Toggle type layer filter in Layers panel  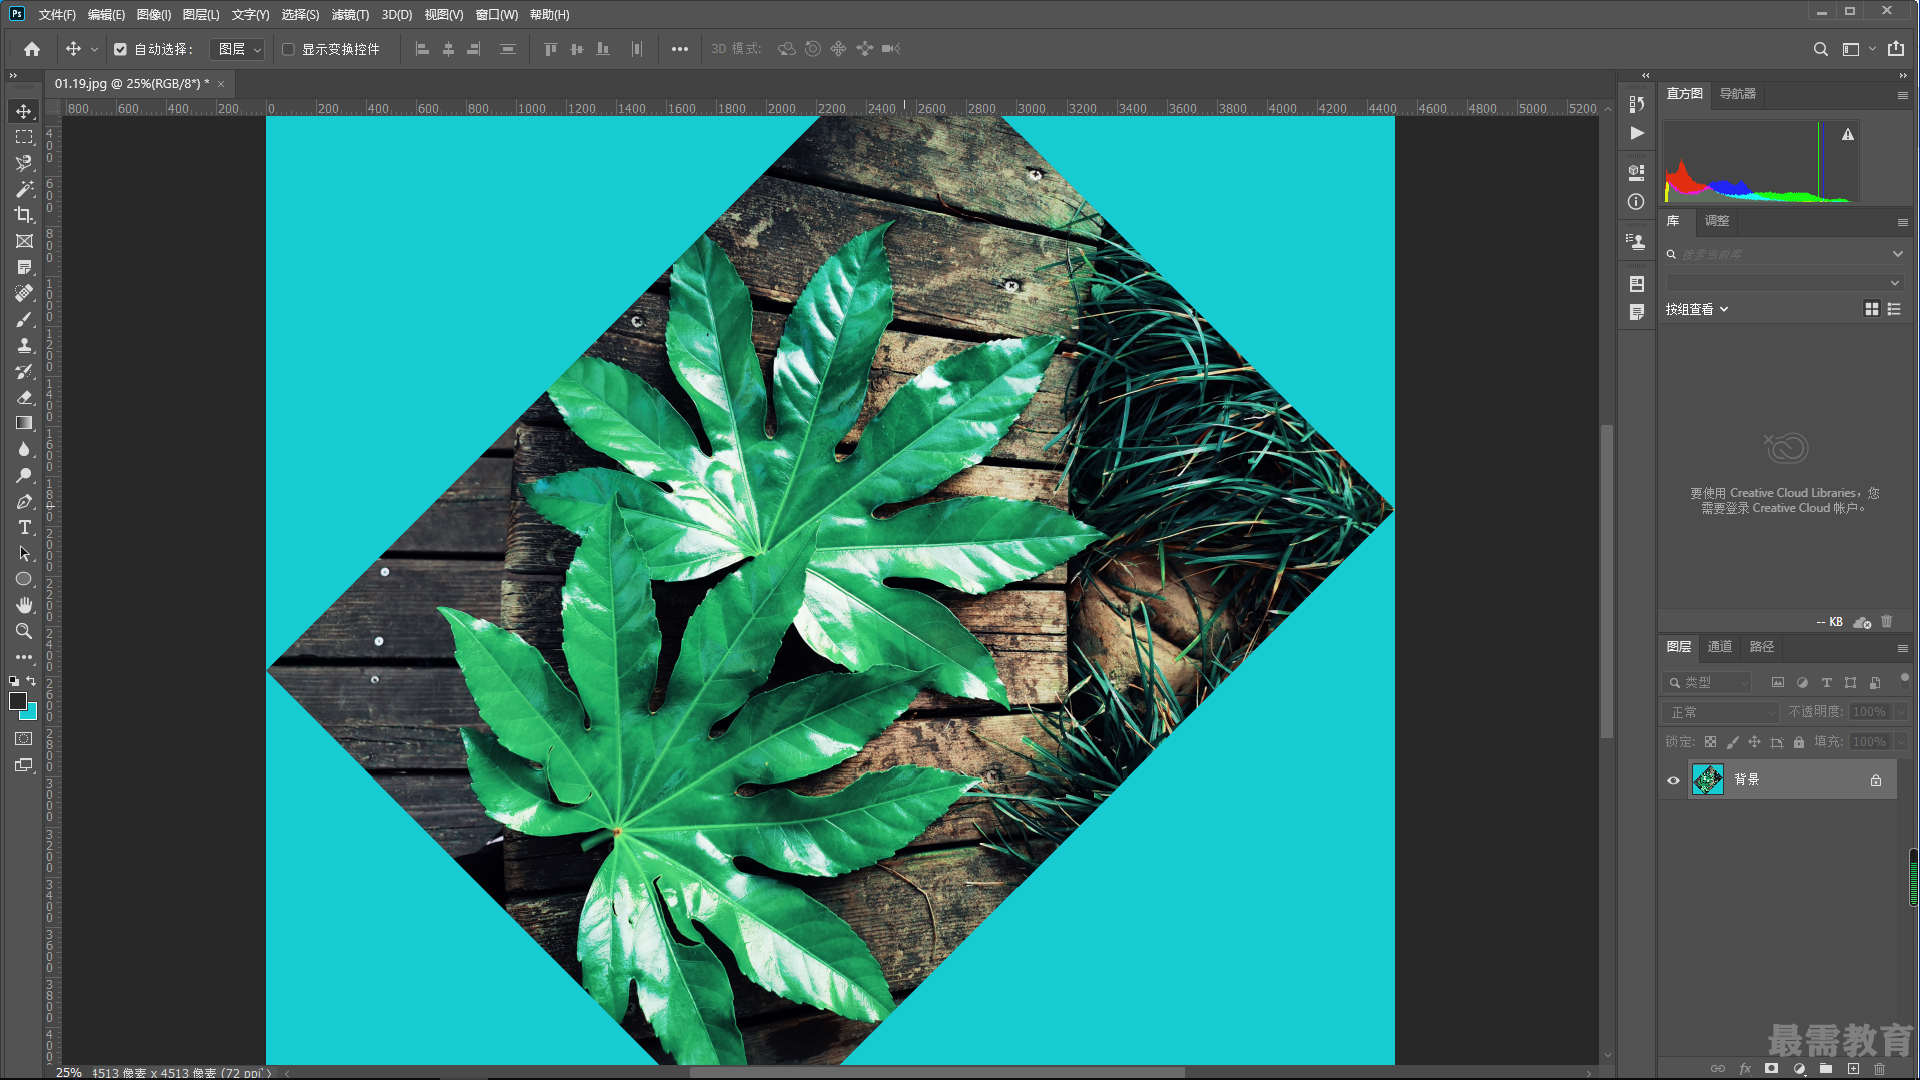(x=1826, y=682)
